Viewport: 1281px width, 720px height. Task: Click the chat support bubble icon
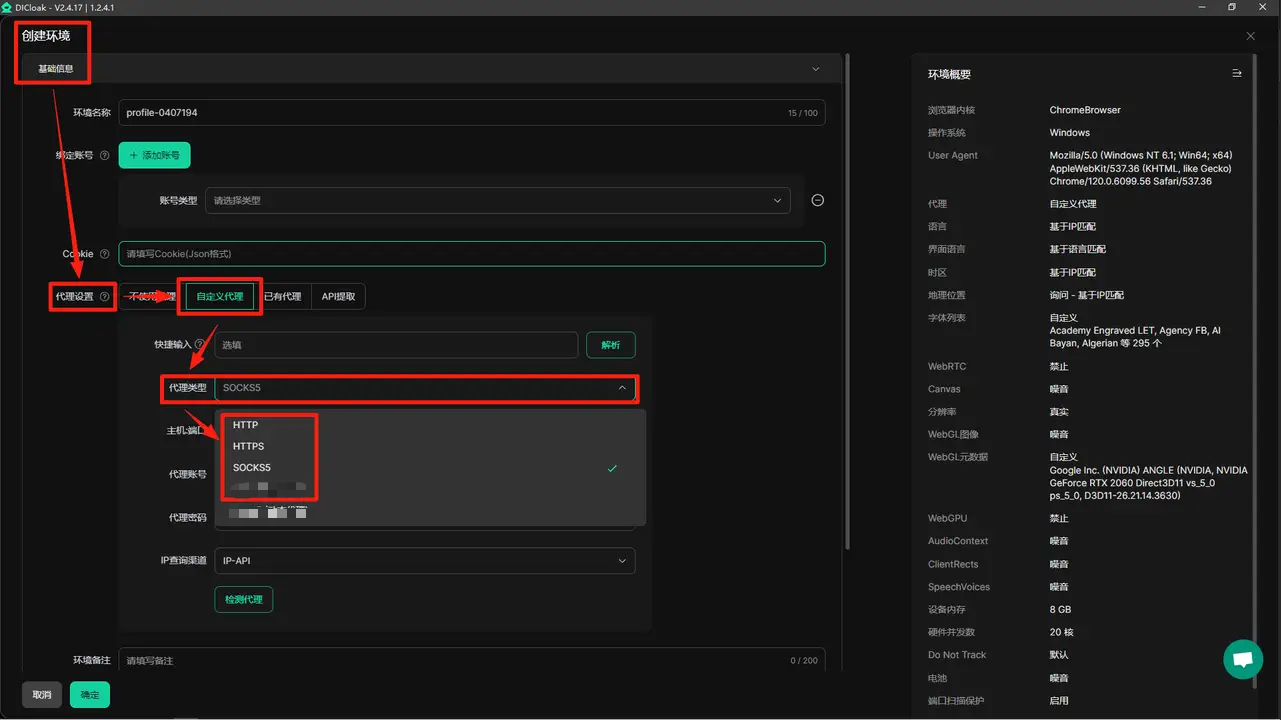coord(1243,660)
